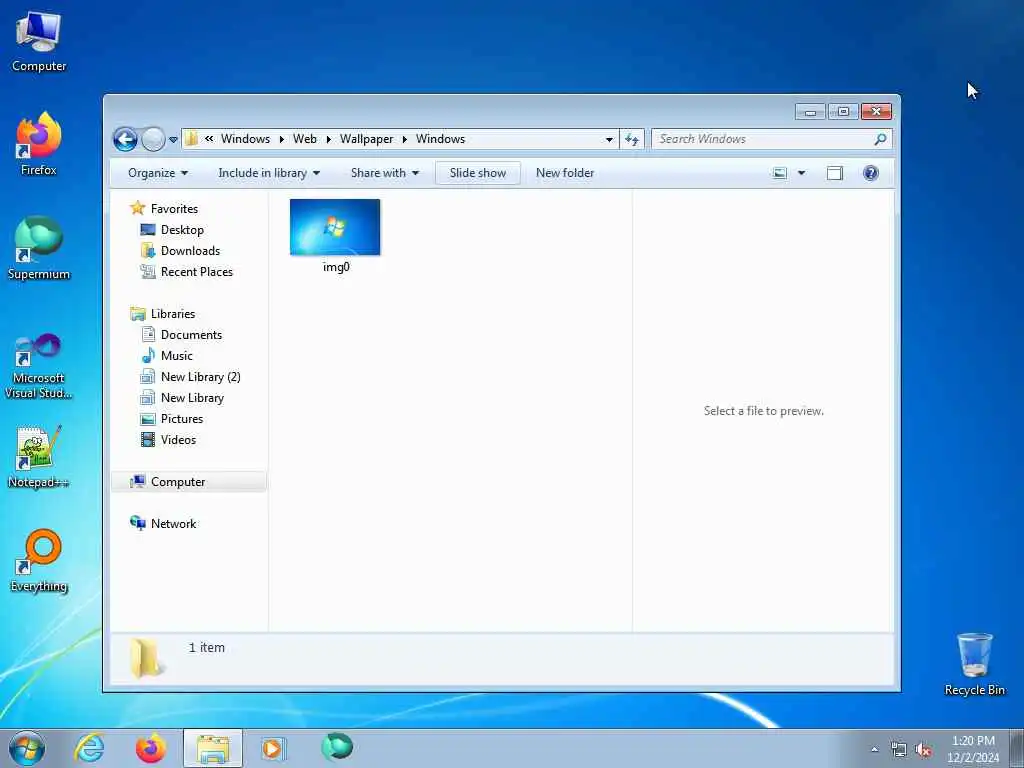Open the Music library
This screenshot has height=768, width=1024.
coord(176,356)
